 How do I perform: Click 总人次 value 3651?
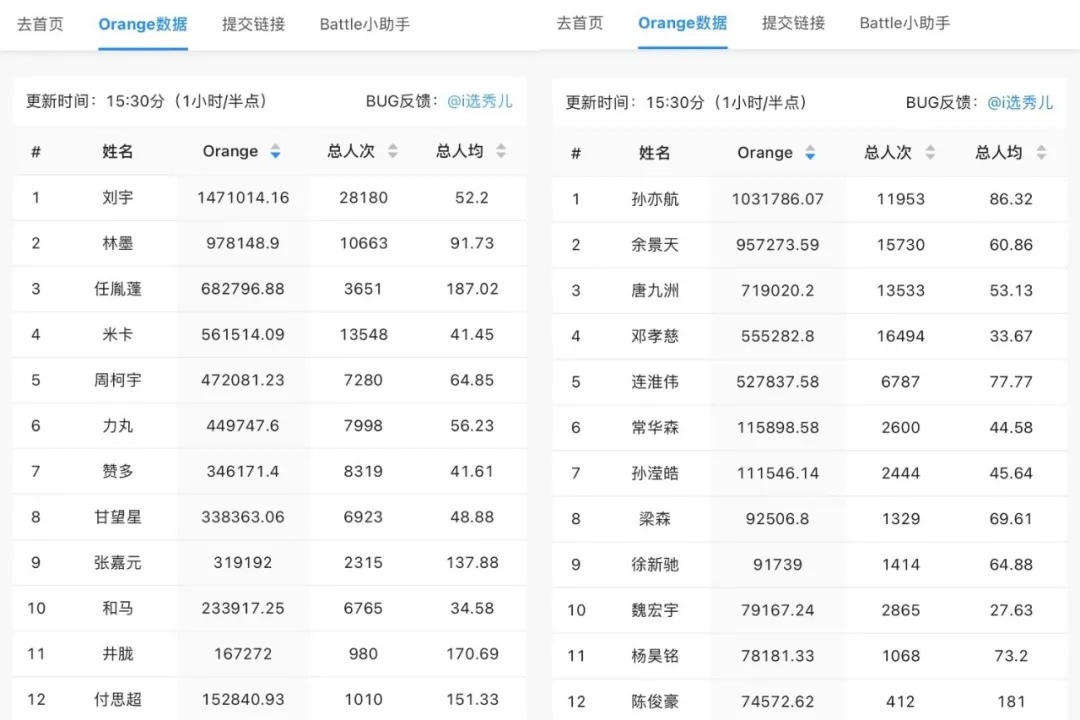363,289
